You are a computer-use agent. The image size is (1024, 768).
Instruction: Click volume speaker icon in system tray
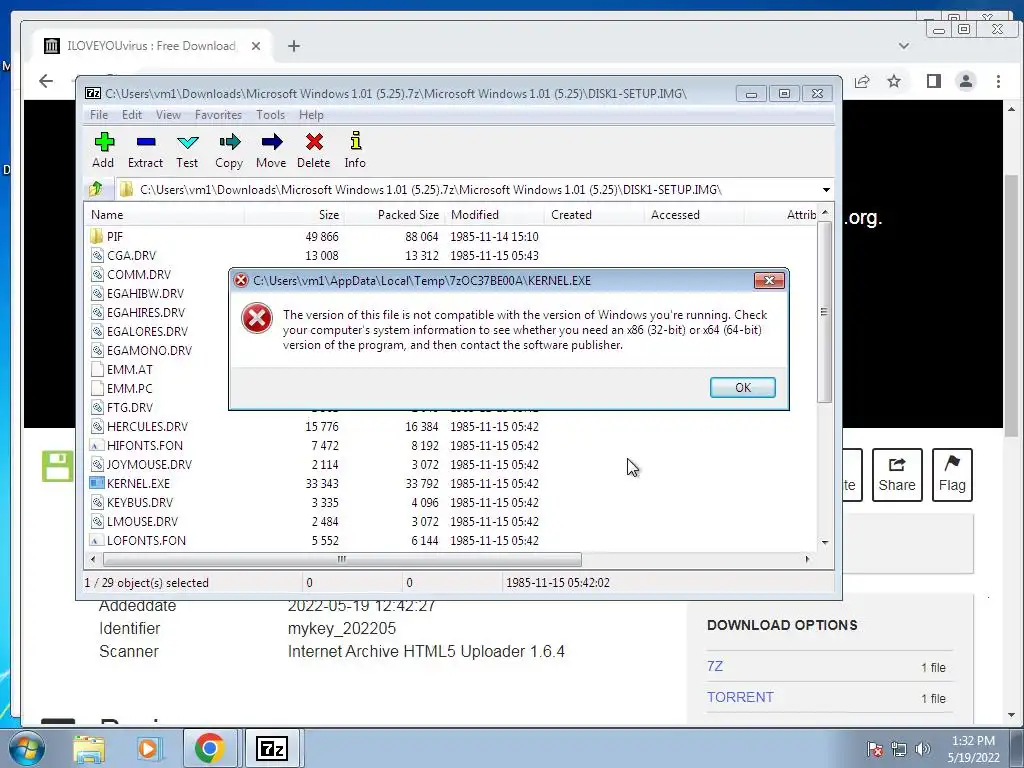click(923, 748)
